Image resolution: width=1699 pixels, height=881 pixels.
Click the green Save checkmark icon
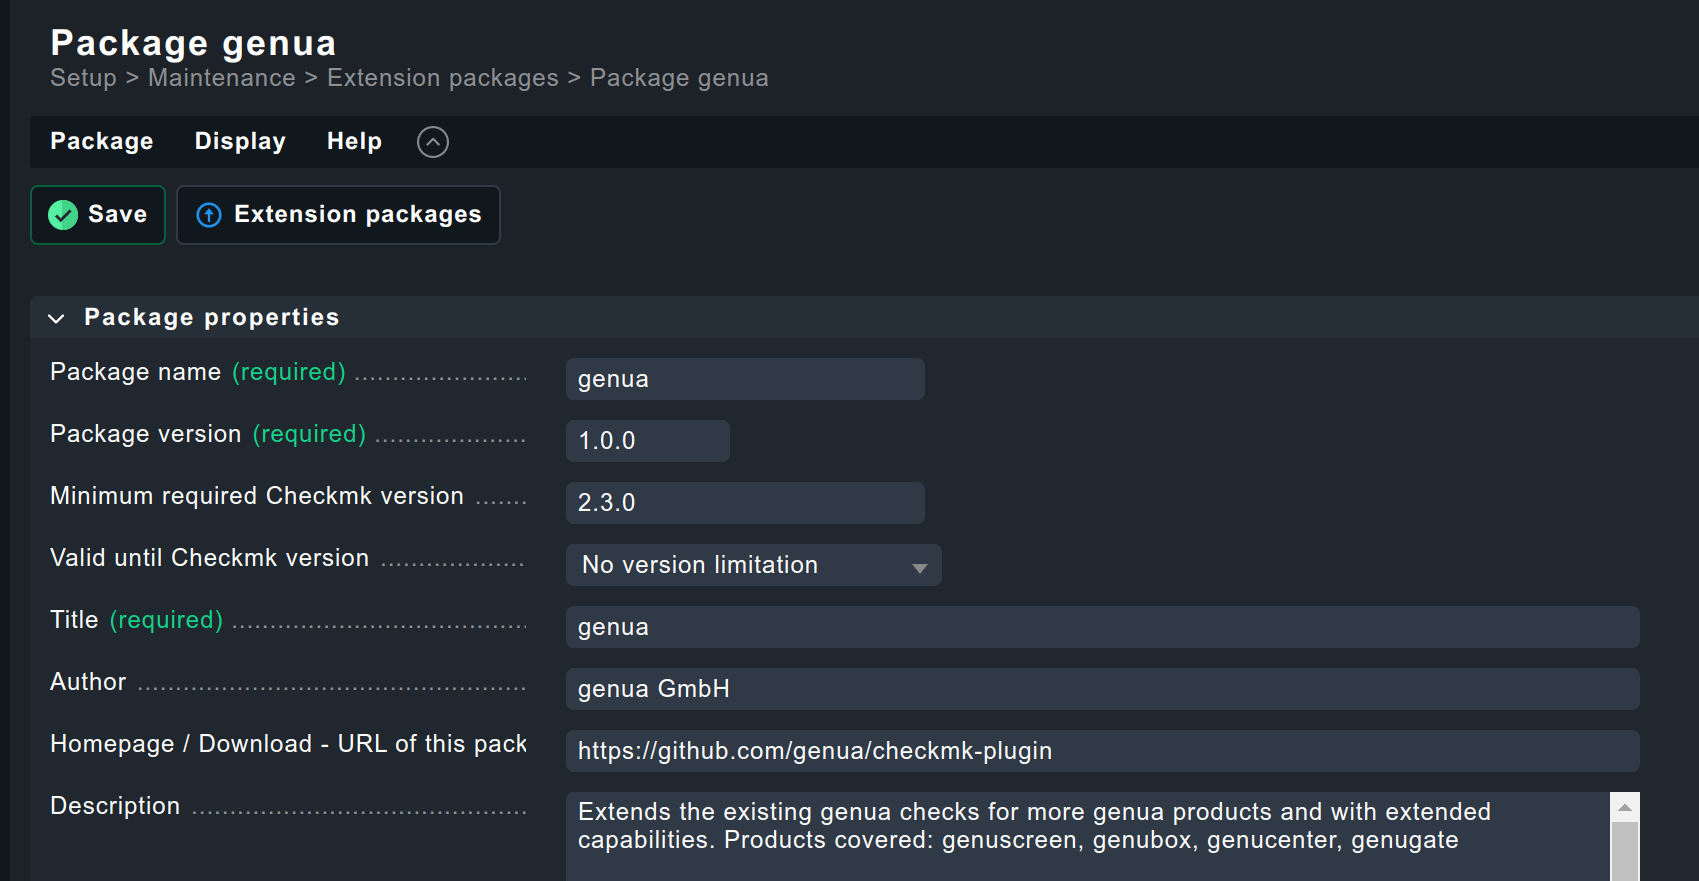[x=63, y=215]
